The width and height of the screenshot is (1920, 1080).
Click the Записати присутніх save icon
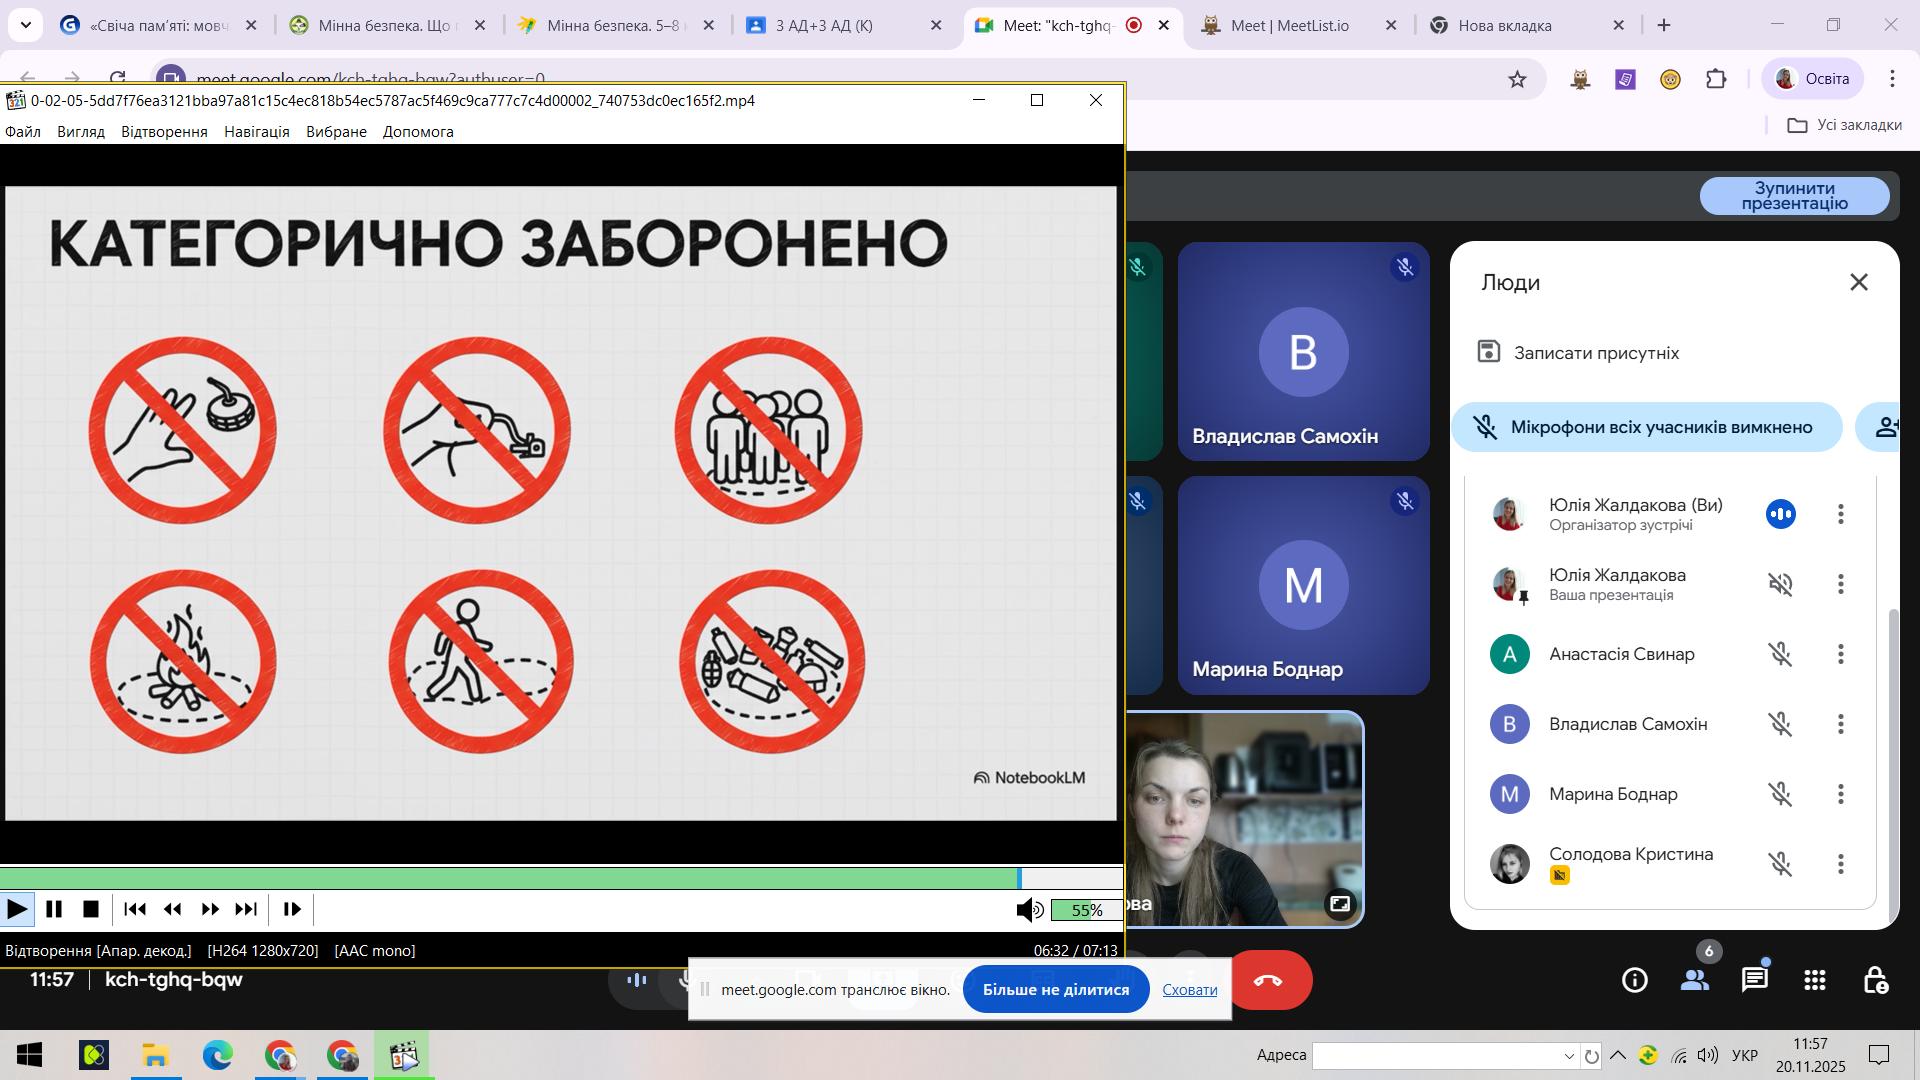pos(1488,352)
